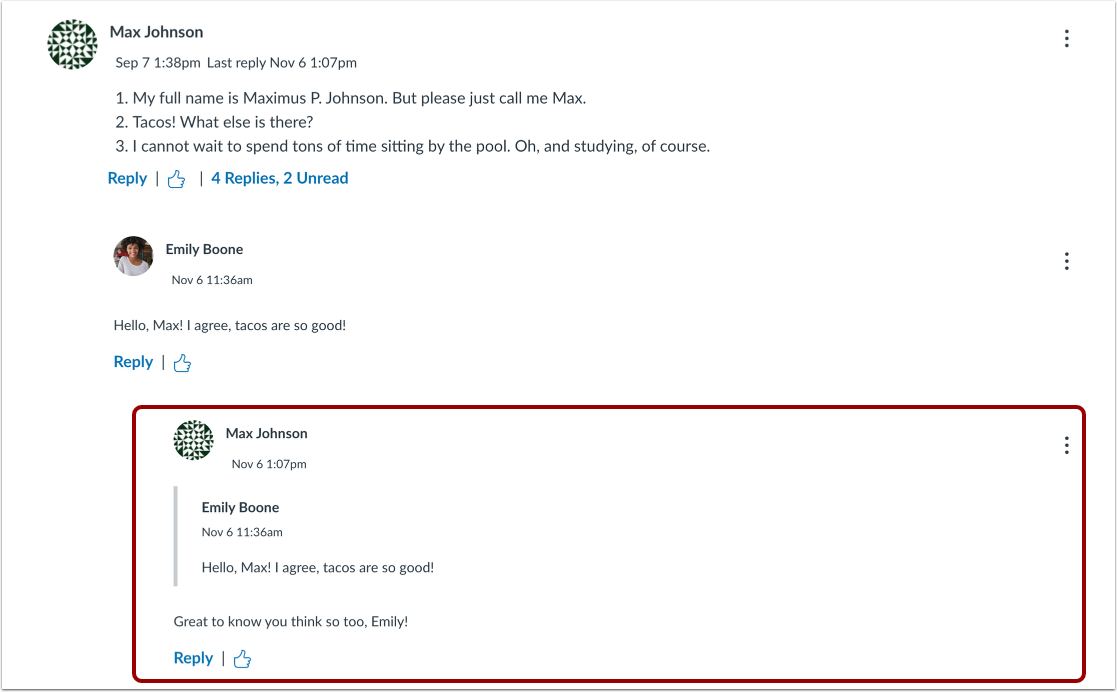Open the options kebab on the original post
This screenshot has height=692, width=1117.
pos(1066,38)
